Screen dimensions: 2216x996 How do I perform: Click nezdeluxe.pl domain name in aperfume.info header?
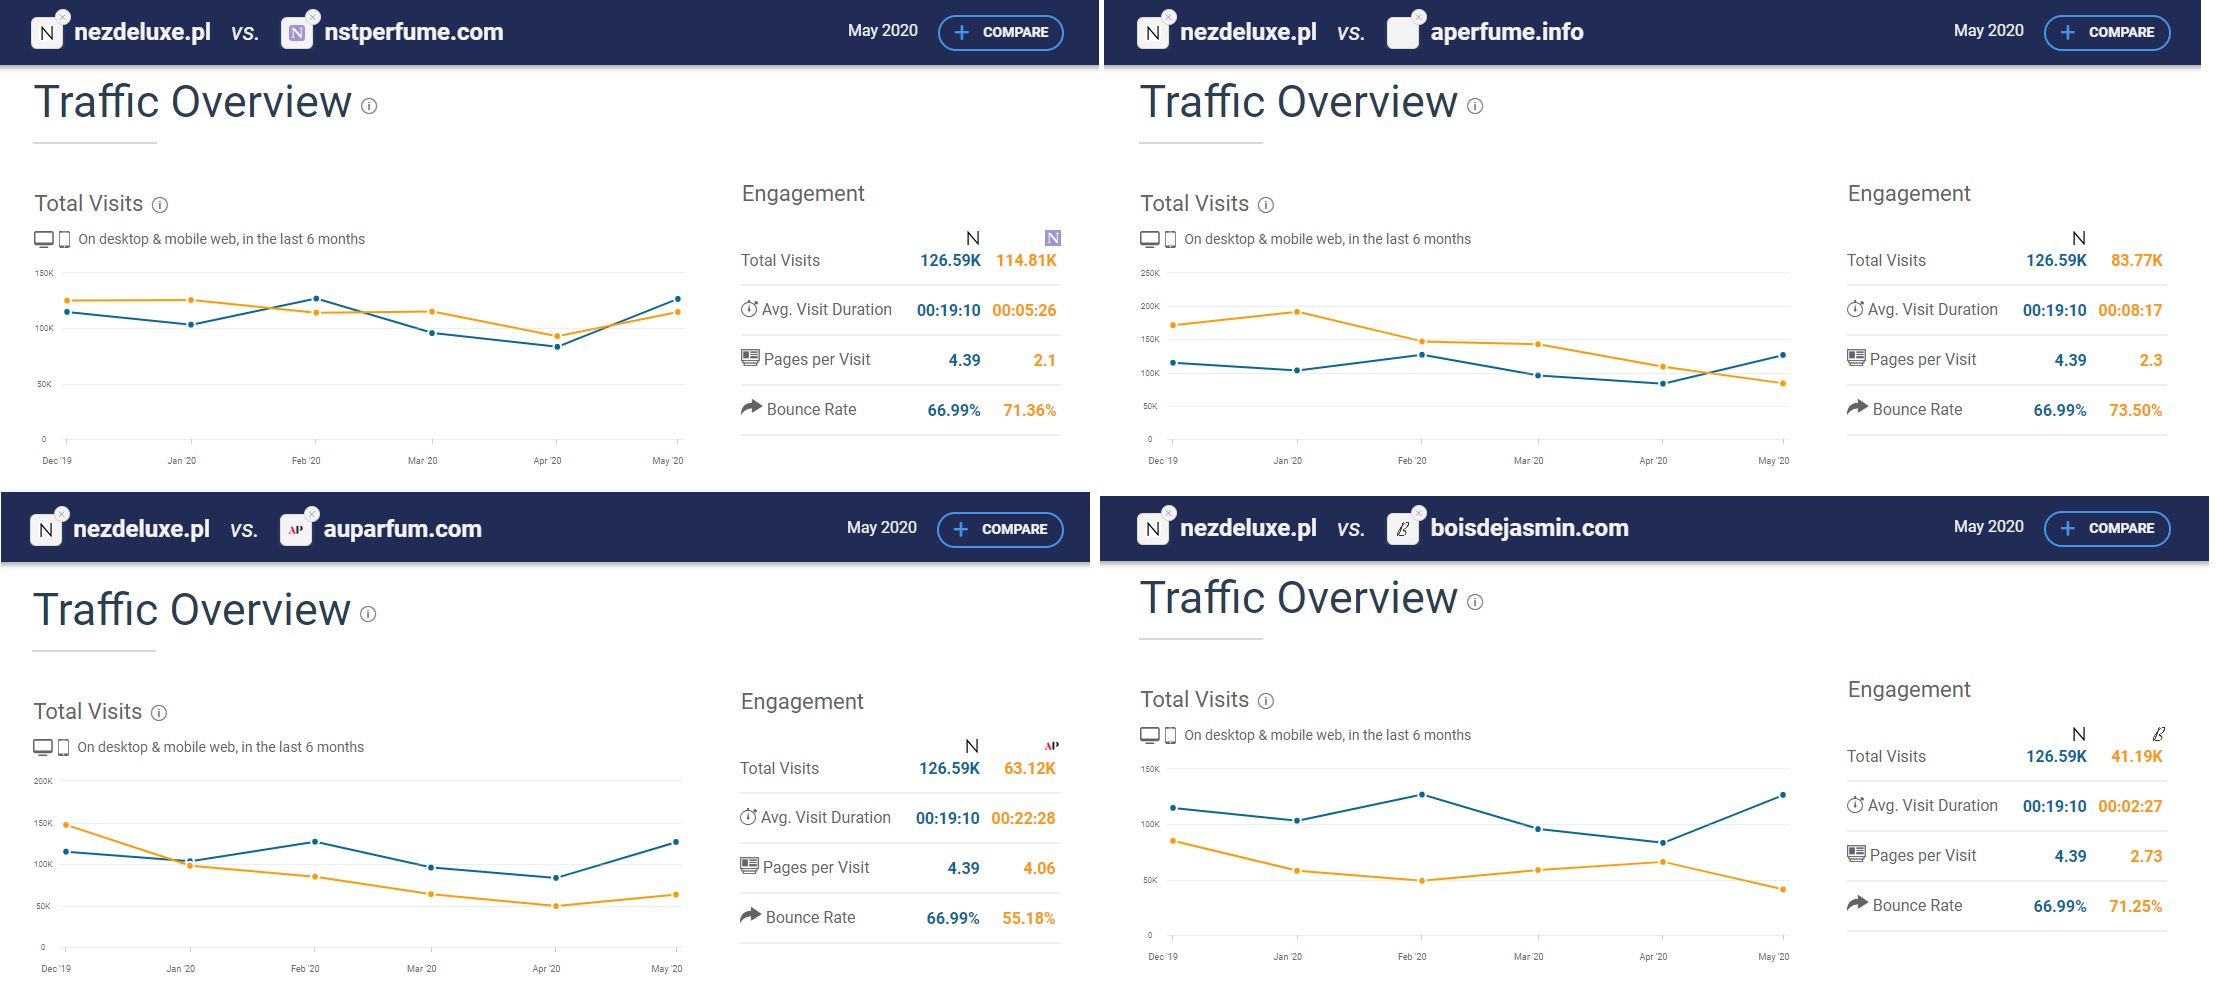coord(1248,32)
